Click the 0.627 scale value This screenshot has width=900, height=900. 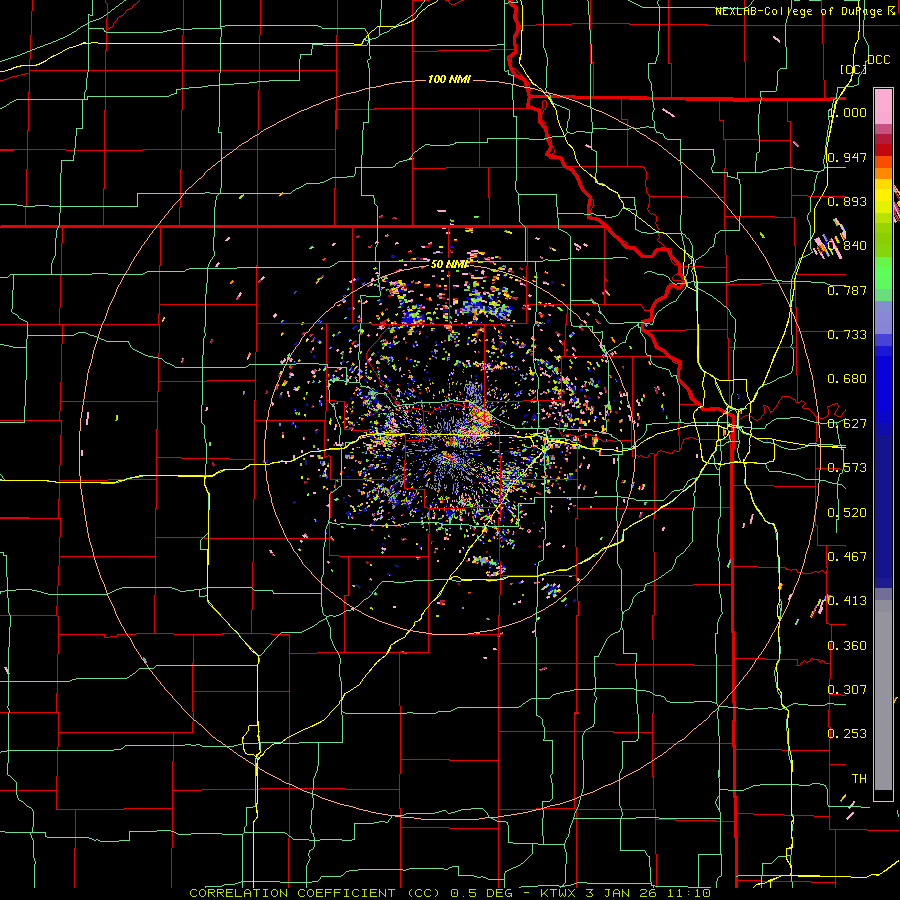click(x=847, y=424)
